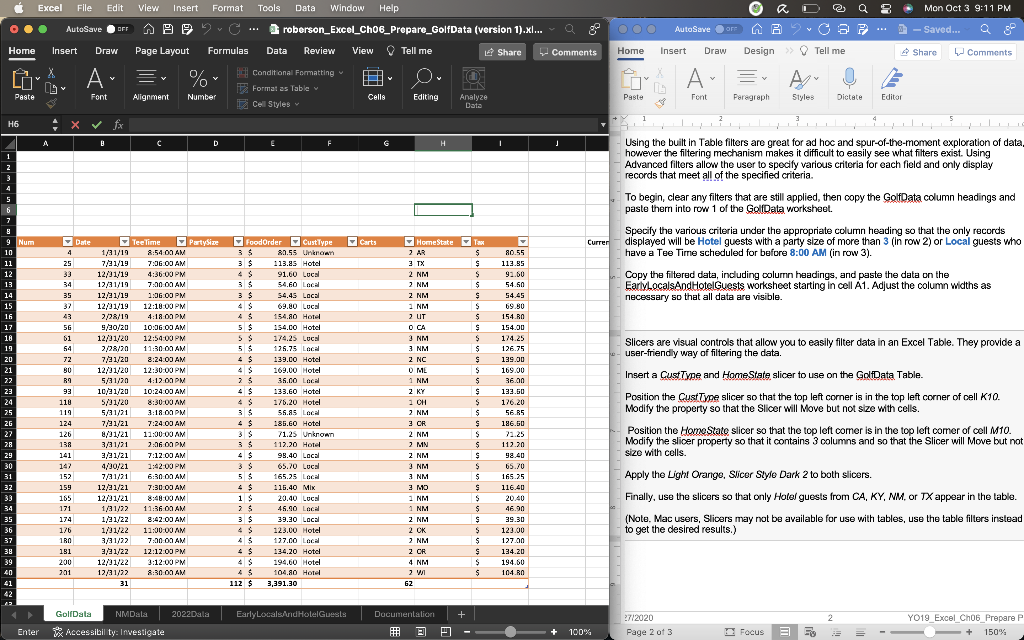Open the PartySize column filter dropdown
Image resolution: width=1024 pixels, height=640 pixels.
pos(238,242)
